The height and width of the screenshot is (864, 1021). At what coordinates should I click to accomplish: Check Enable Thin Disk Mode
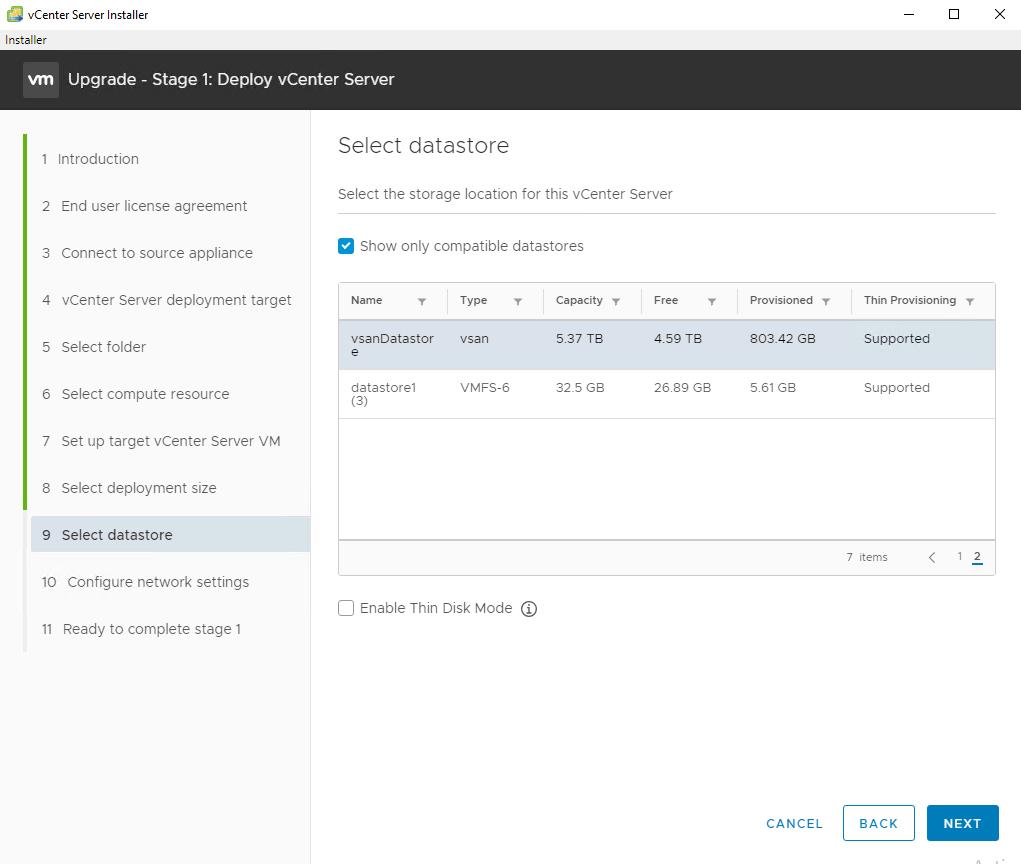(346, 608)
